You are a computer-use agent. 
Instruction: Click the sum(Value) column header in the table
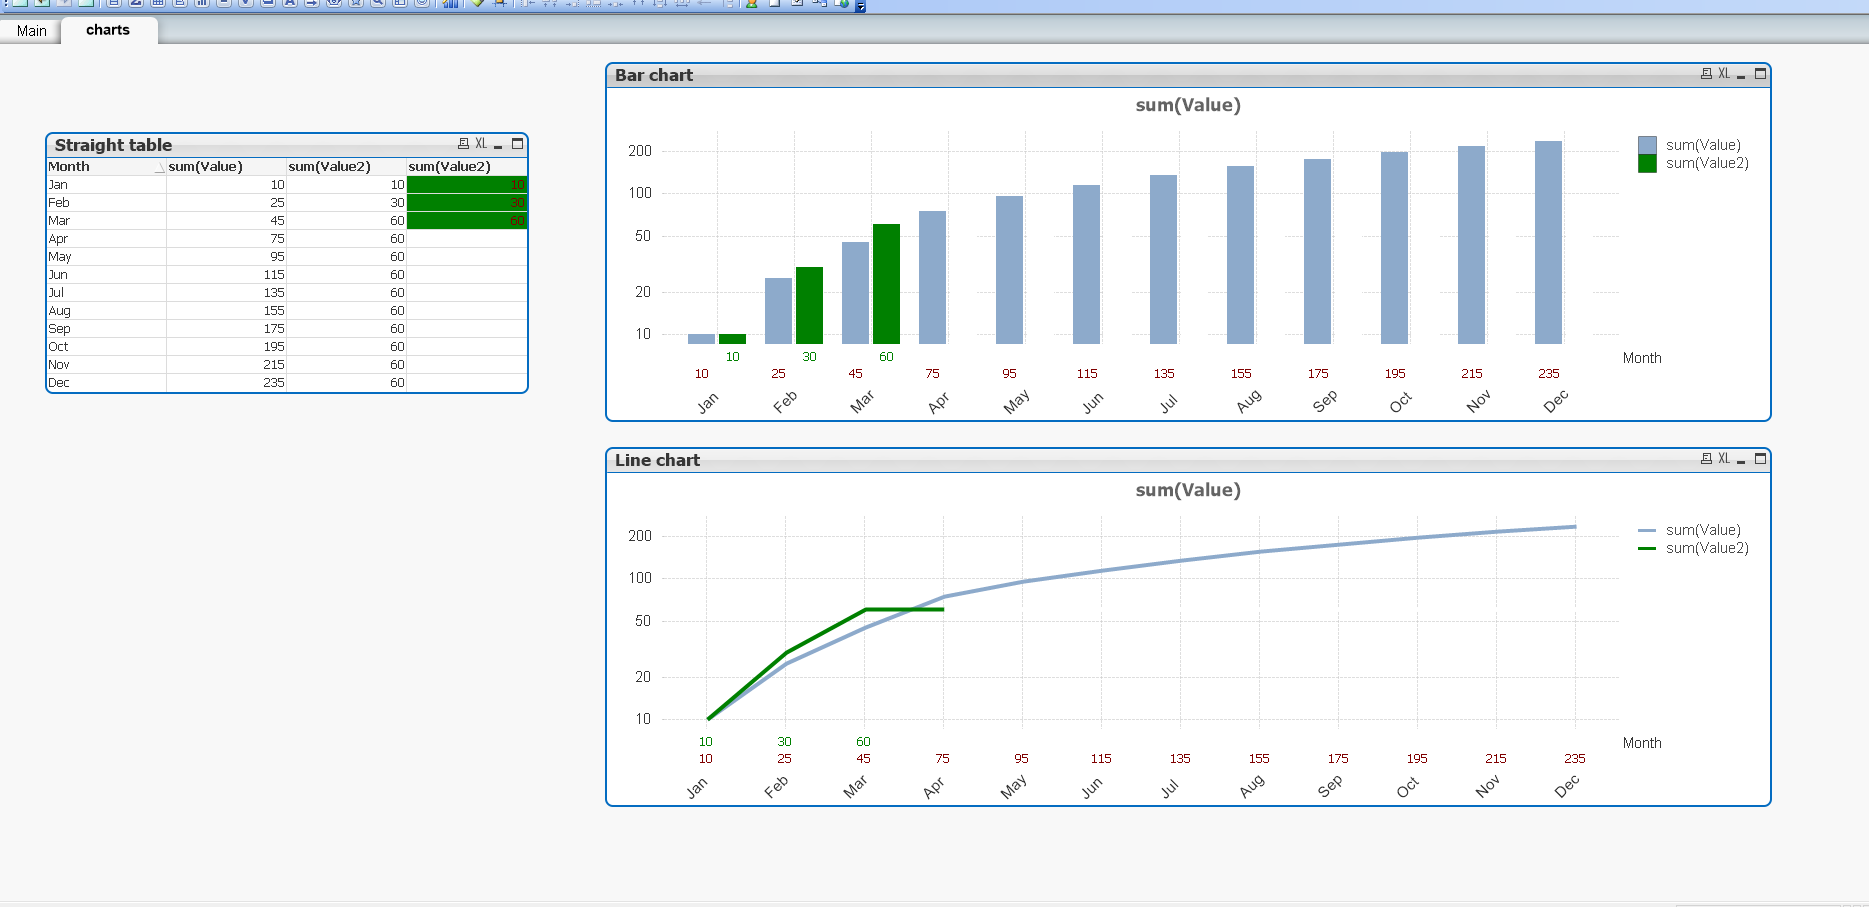(x=226, y=167)
